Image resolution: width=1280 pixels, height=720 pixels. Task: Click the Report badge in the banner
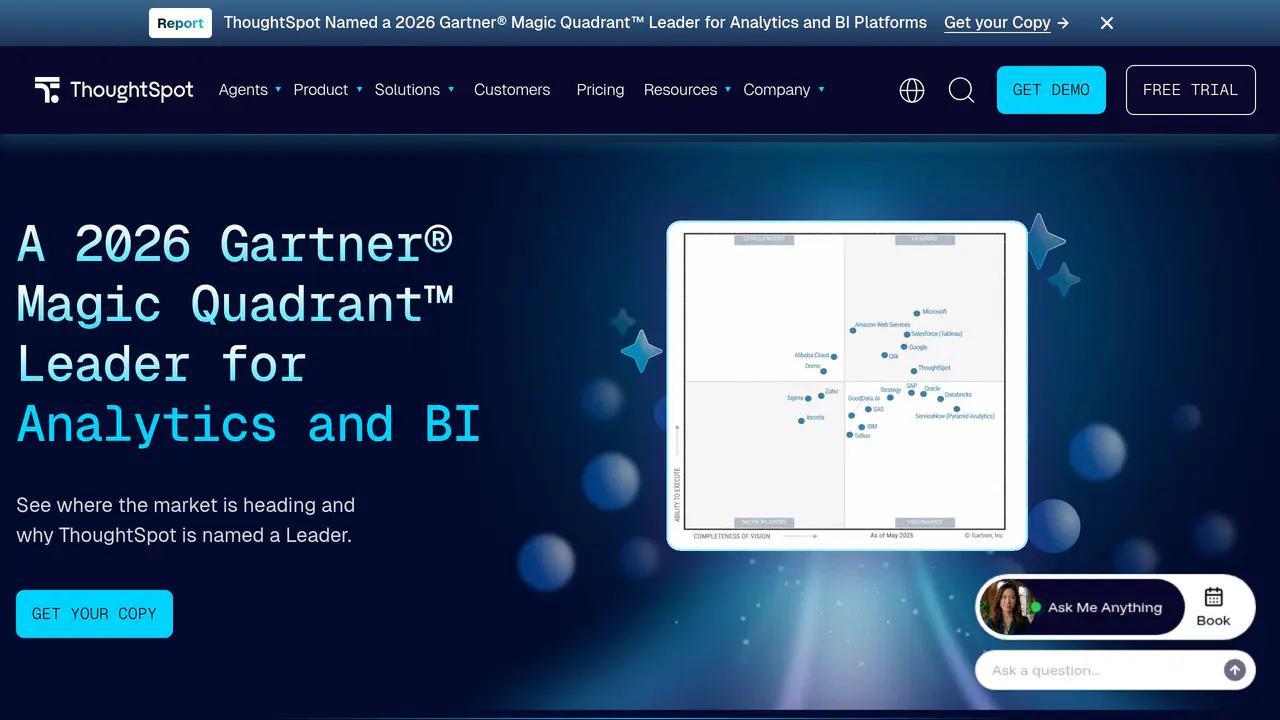click(x=180, y=23)
